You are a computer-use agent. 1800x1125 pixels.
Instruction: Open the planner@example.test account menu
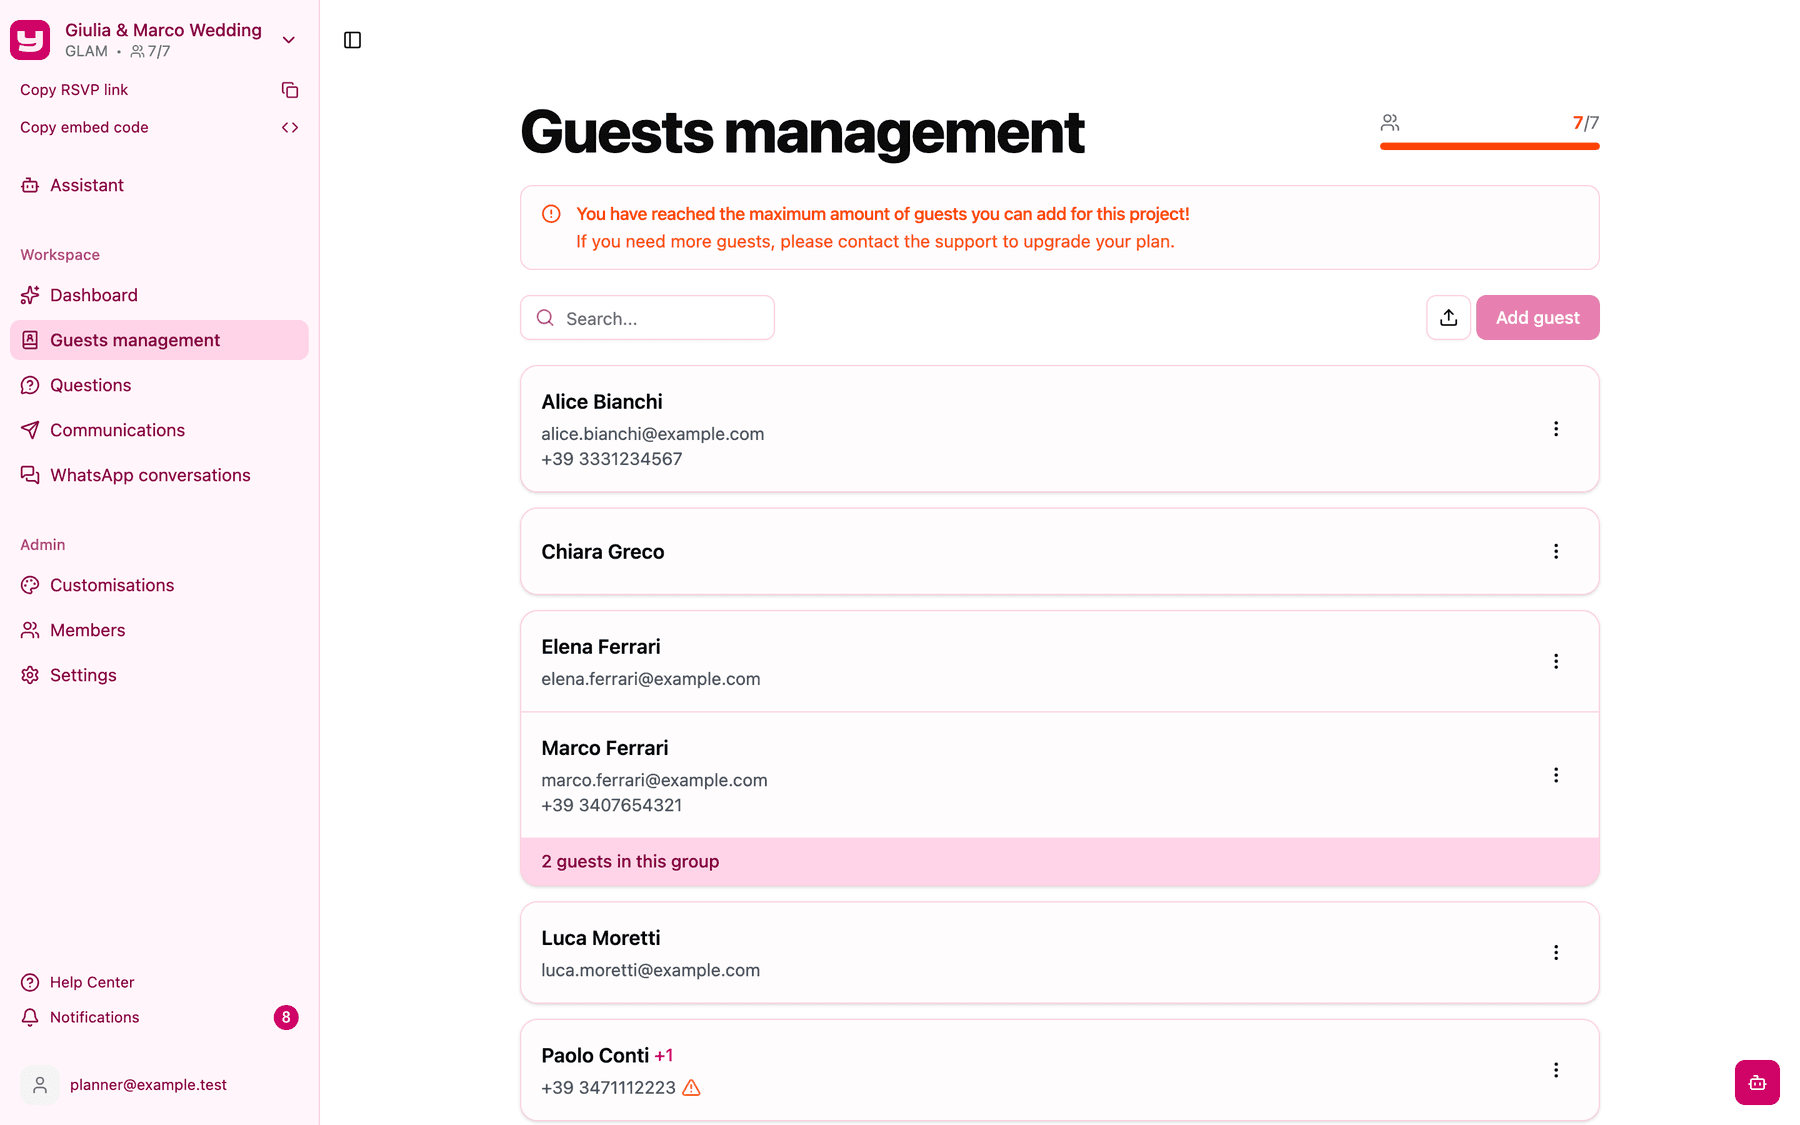point(159,1085)
